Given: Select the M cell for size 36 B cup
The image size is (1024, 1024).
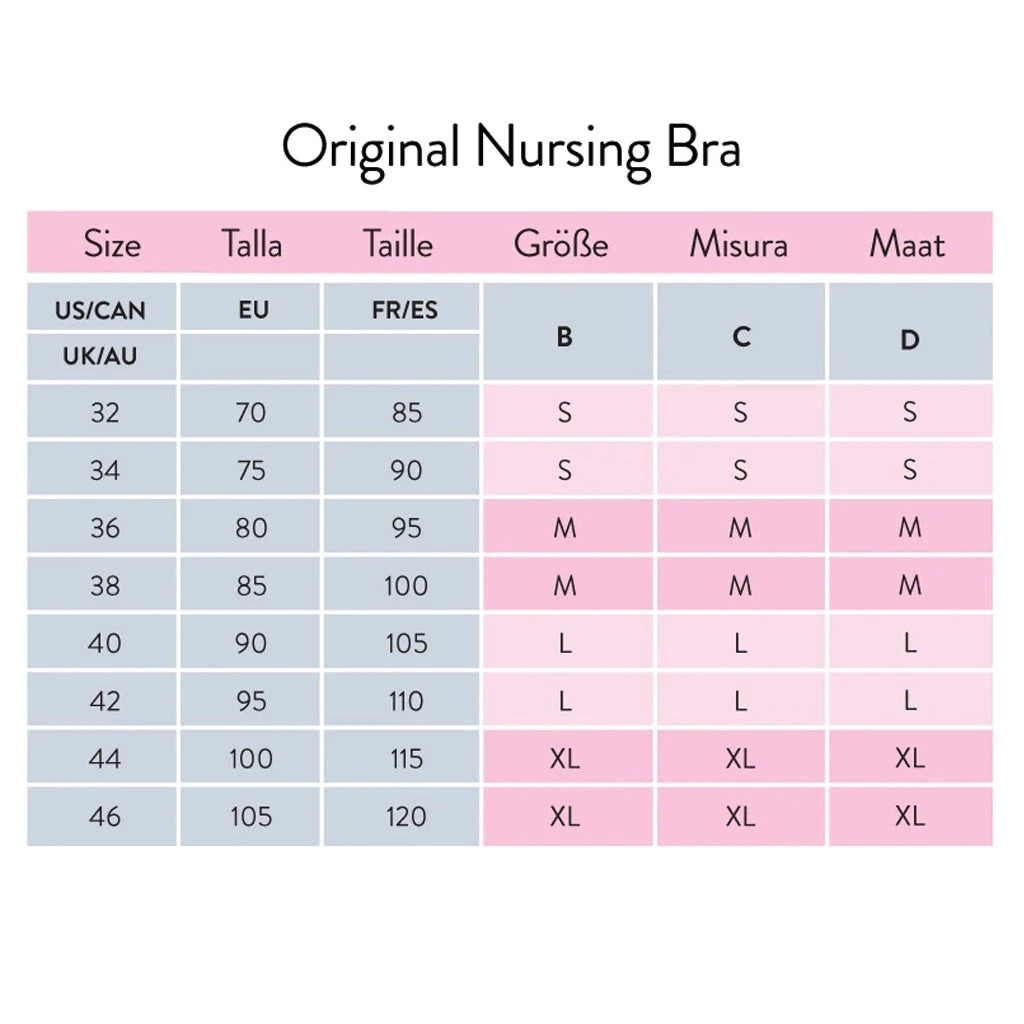Looking at the screenshot, I should tap(565, 528).
